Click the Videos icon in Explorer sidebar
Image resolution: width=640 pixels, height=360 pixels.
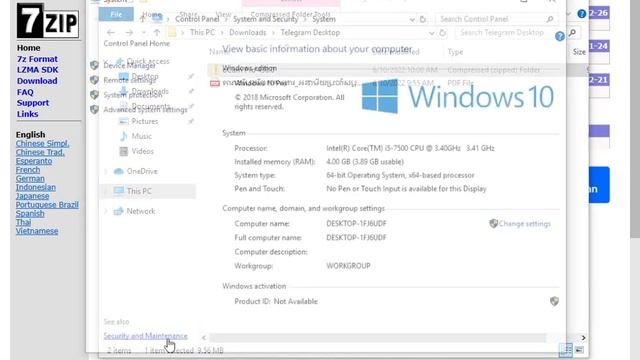tap(123, 151)
